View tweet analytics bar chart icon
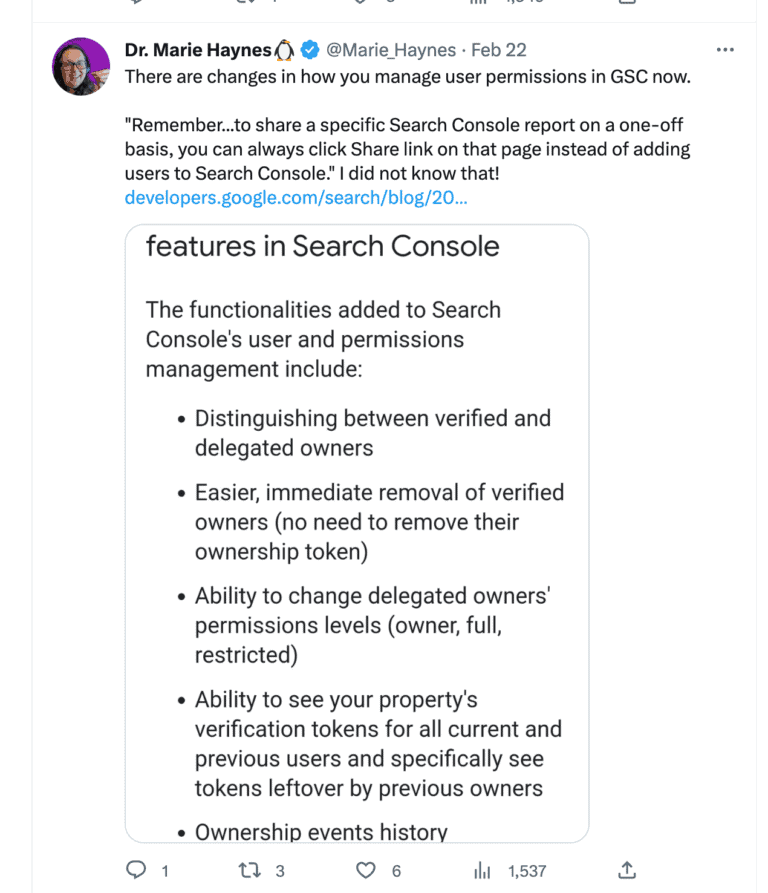 pyautogui.click(x=482, y=870)
